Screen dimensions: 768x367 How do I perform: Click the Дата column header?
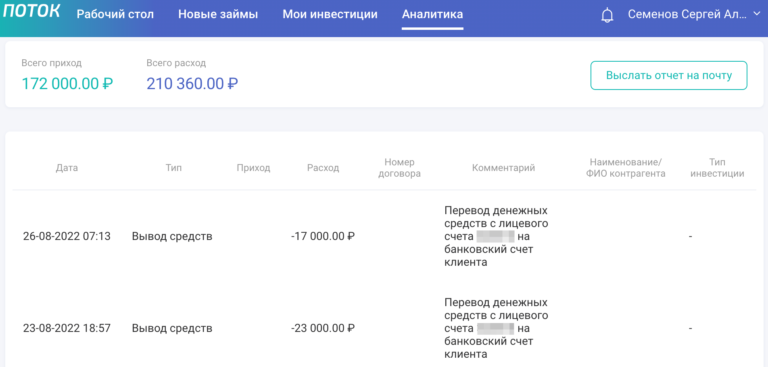(x=67, y=168)
